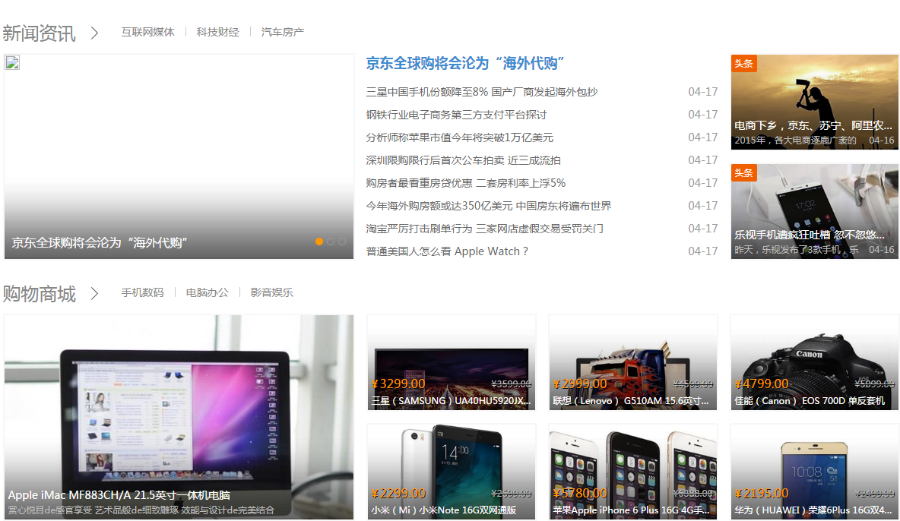
Task: Switch to 电脑办公 shopping tab
Action: pos(207,293)
